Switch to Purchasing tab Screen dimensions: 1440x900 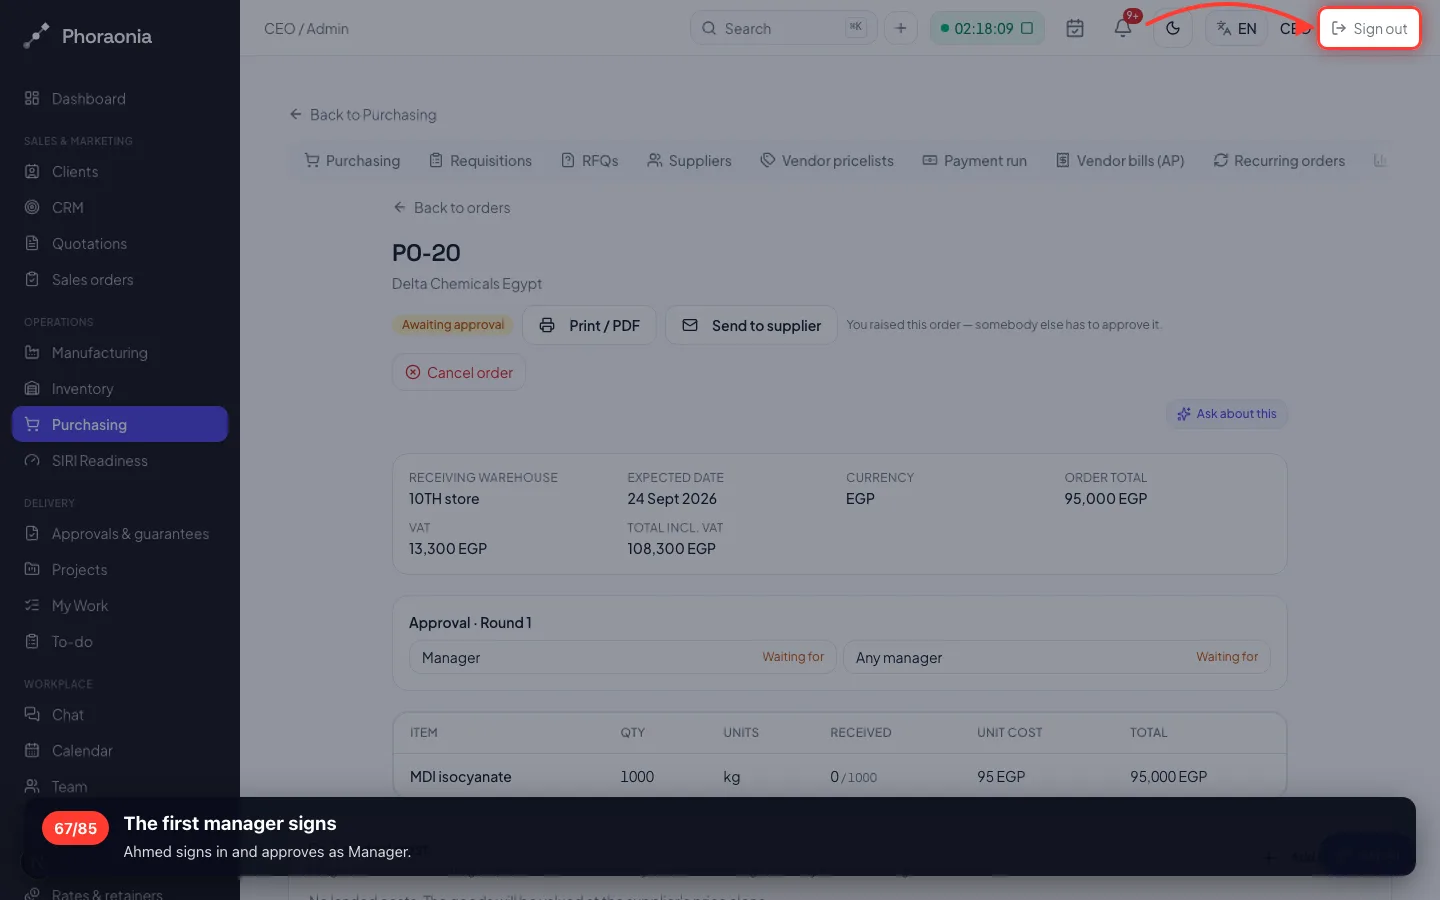point(352,161)
